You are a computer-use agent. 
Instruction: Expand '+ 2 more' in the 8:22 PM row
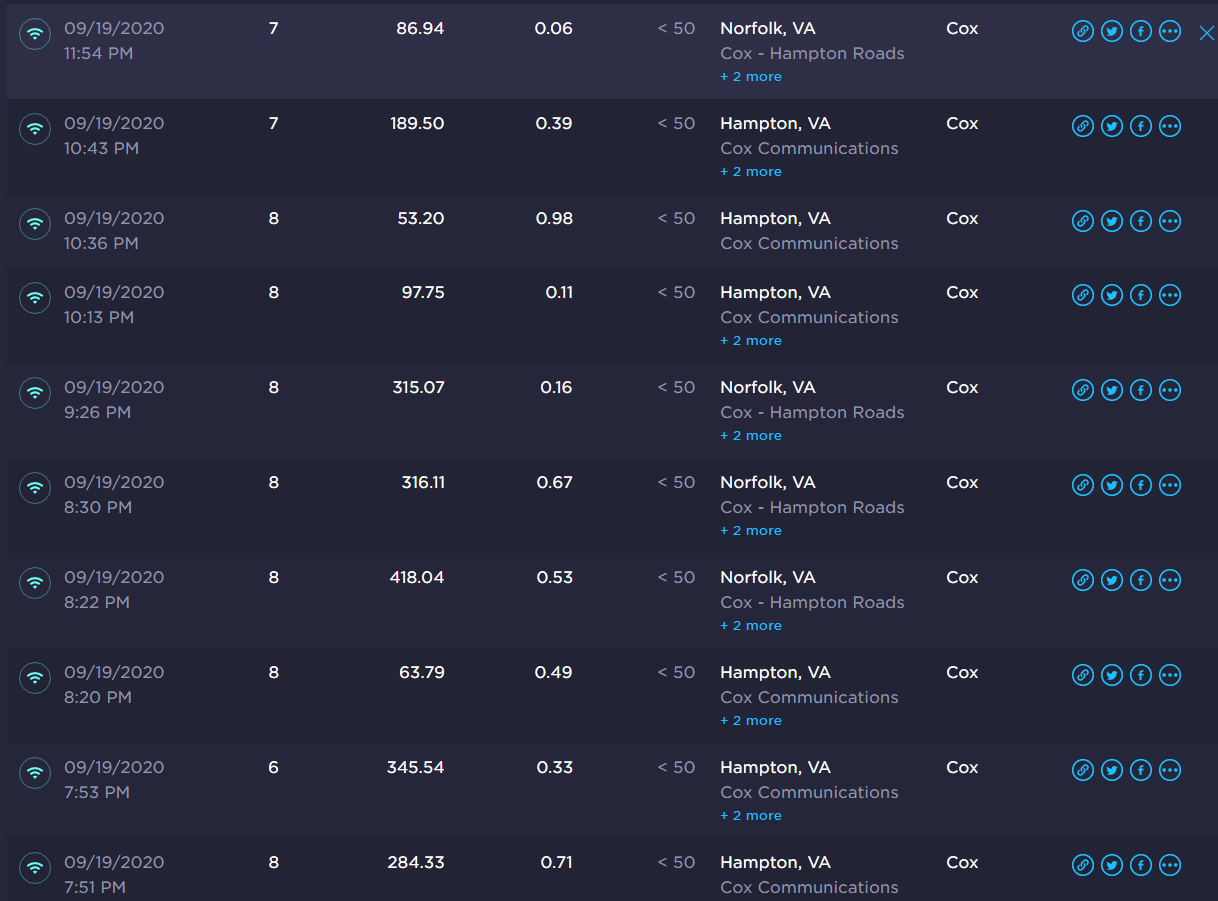pos(751,626)
